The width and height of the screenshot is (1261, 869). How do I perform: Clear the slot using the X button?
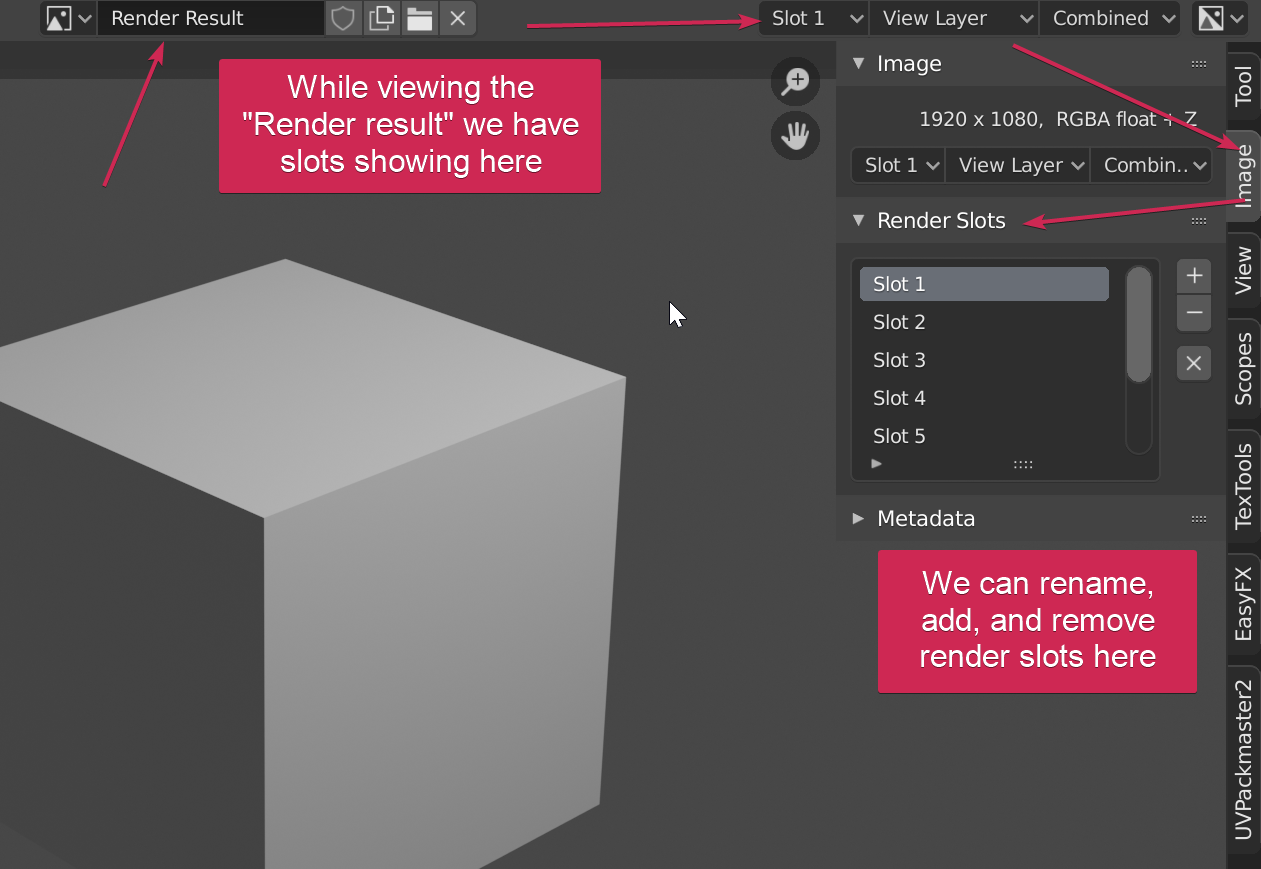[x=1193, y=363]
